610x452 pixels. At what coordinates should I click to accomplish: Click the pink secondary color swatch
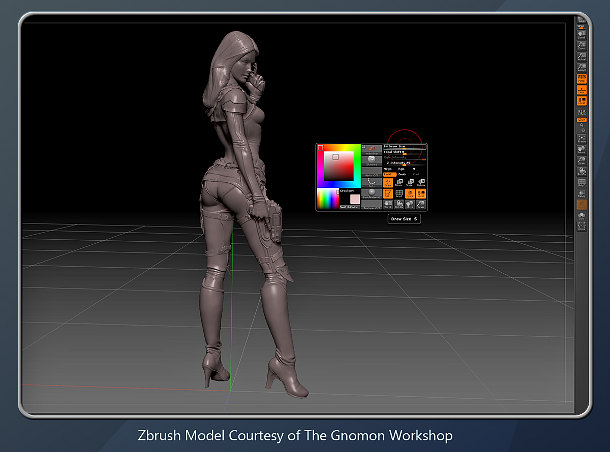pos(355,199)
